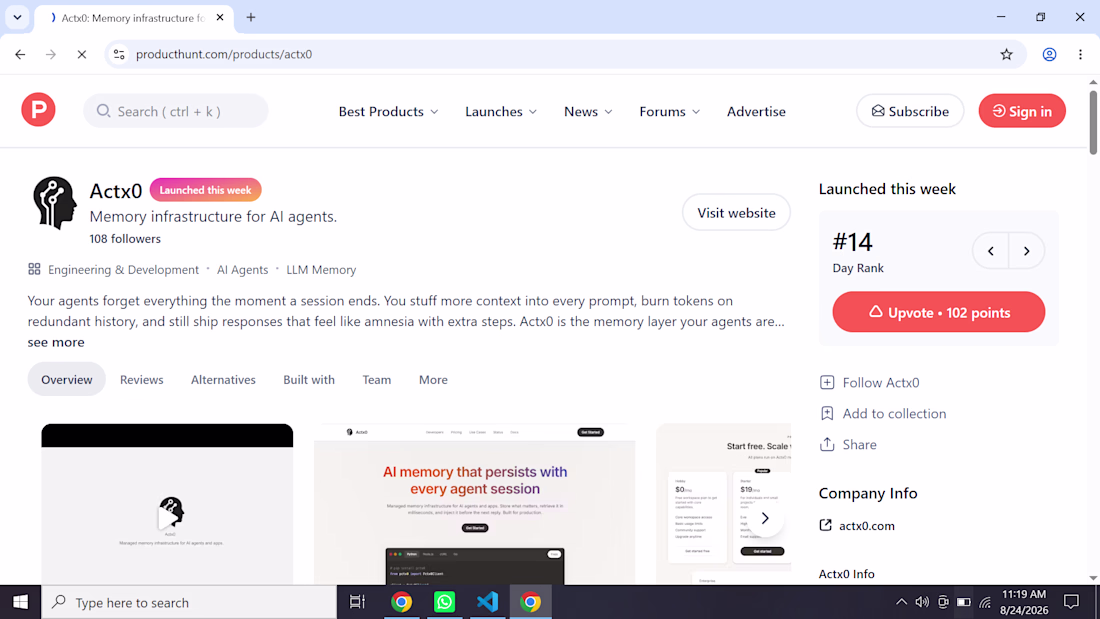Follow Actx0

pyautogui.click(x=870, y=382)
